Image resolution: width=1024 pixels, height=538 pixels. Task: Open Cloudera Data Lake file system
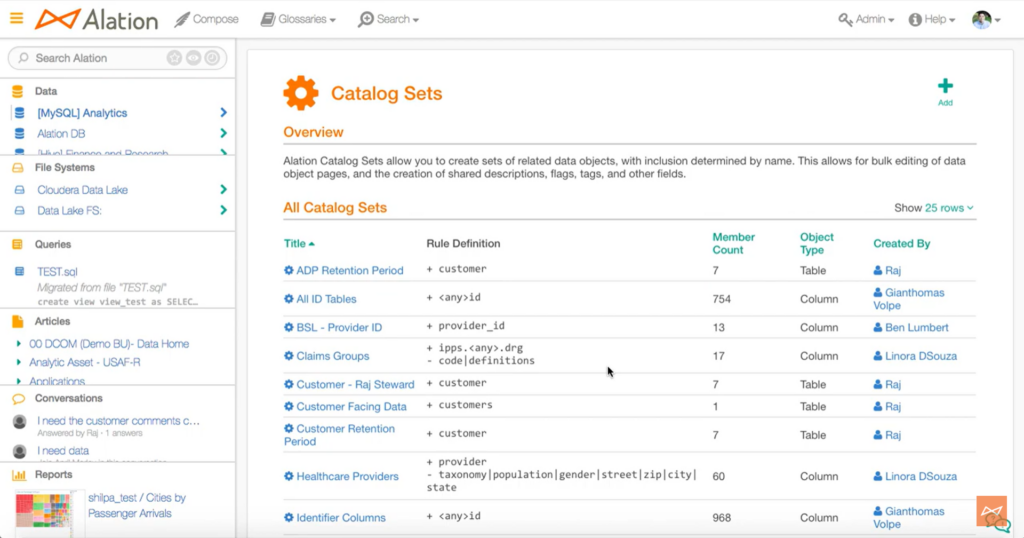point(82,190)
